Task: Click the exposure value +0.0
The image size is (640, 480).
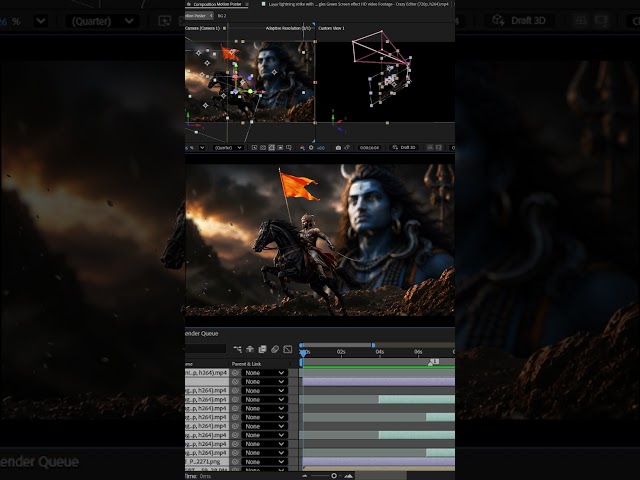Action: point(321,148)
